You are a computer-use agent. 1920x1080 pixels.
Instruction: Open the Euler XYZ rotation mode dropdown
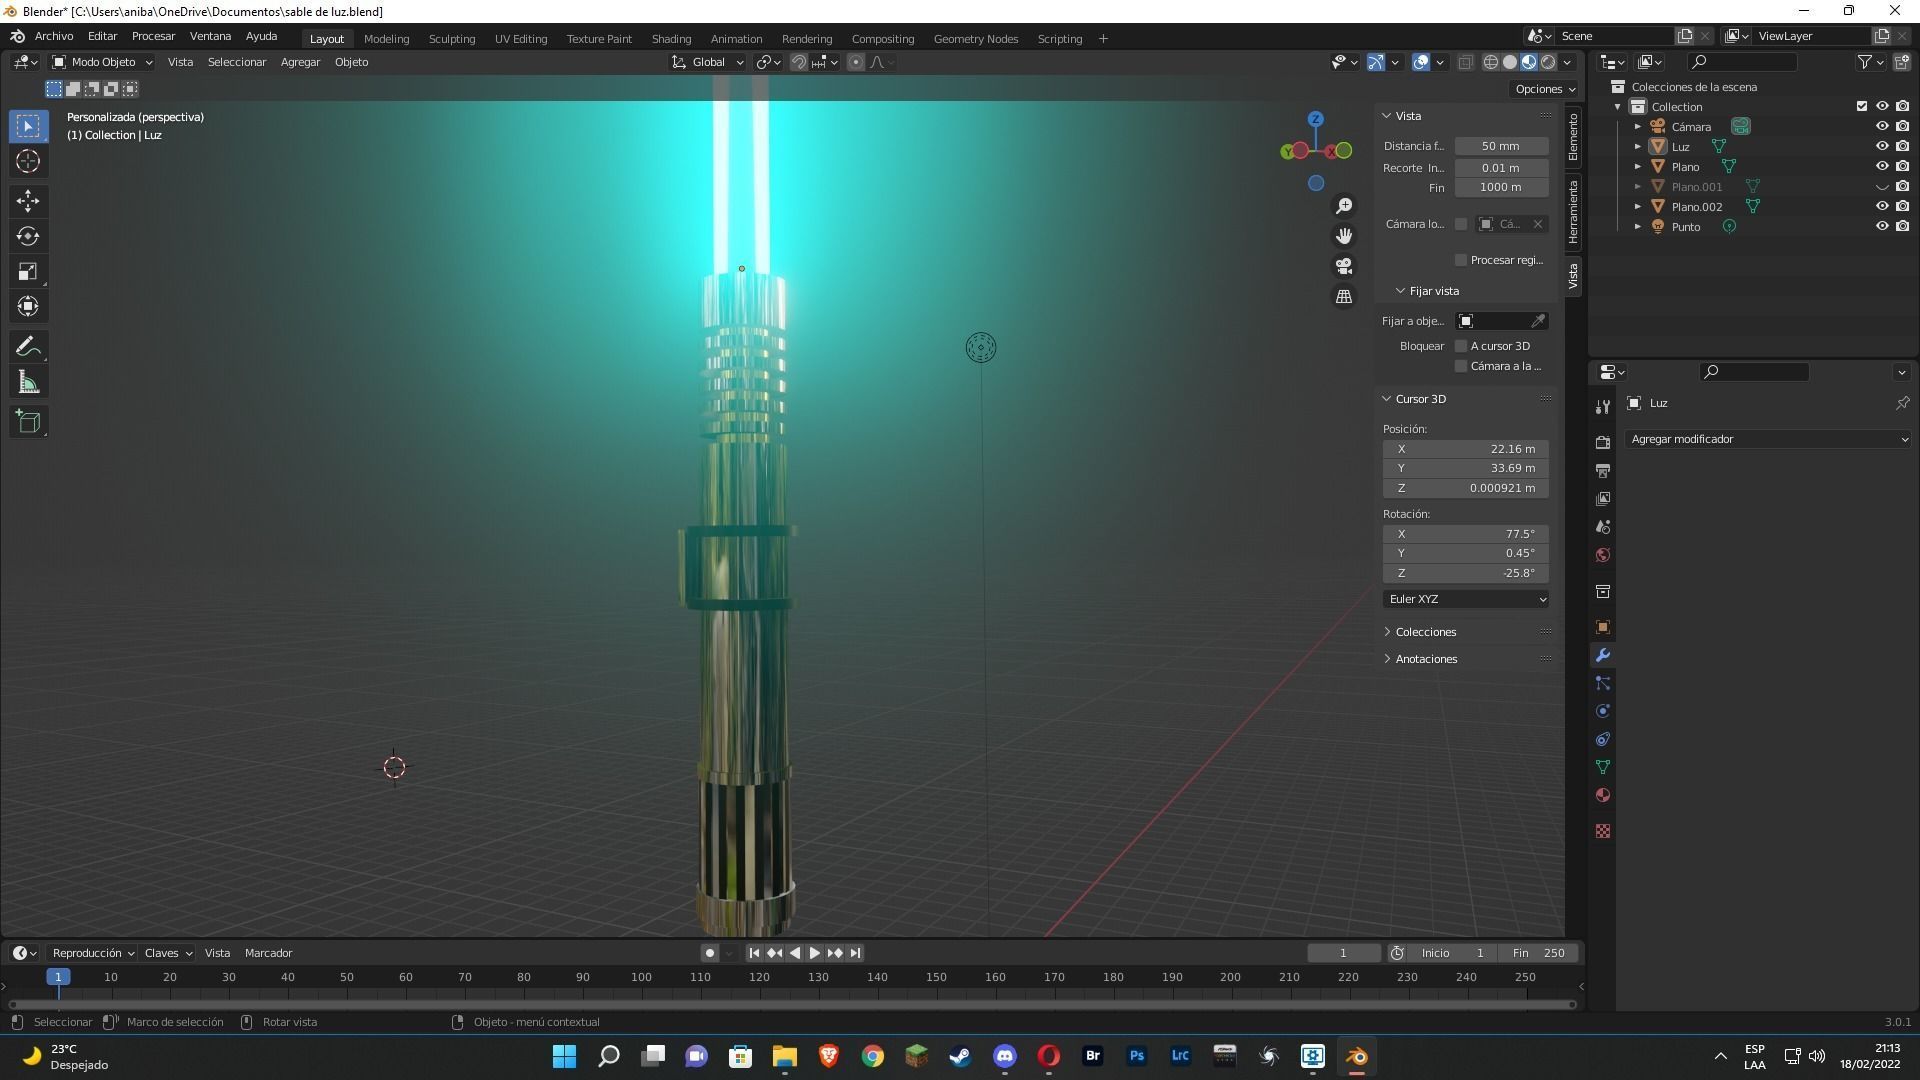(x=1466, y=599)
